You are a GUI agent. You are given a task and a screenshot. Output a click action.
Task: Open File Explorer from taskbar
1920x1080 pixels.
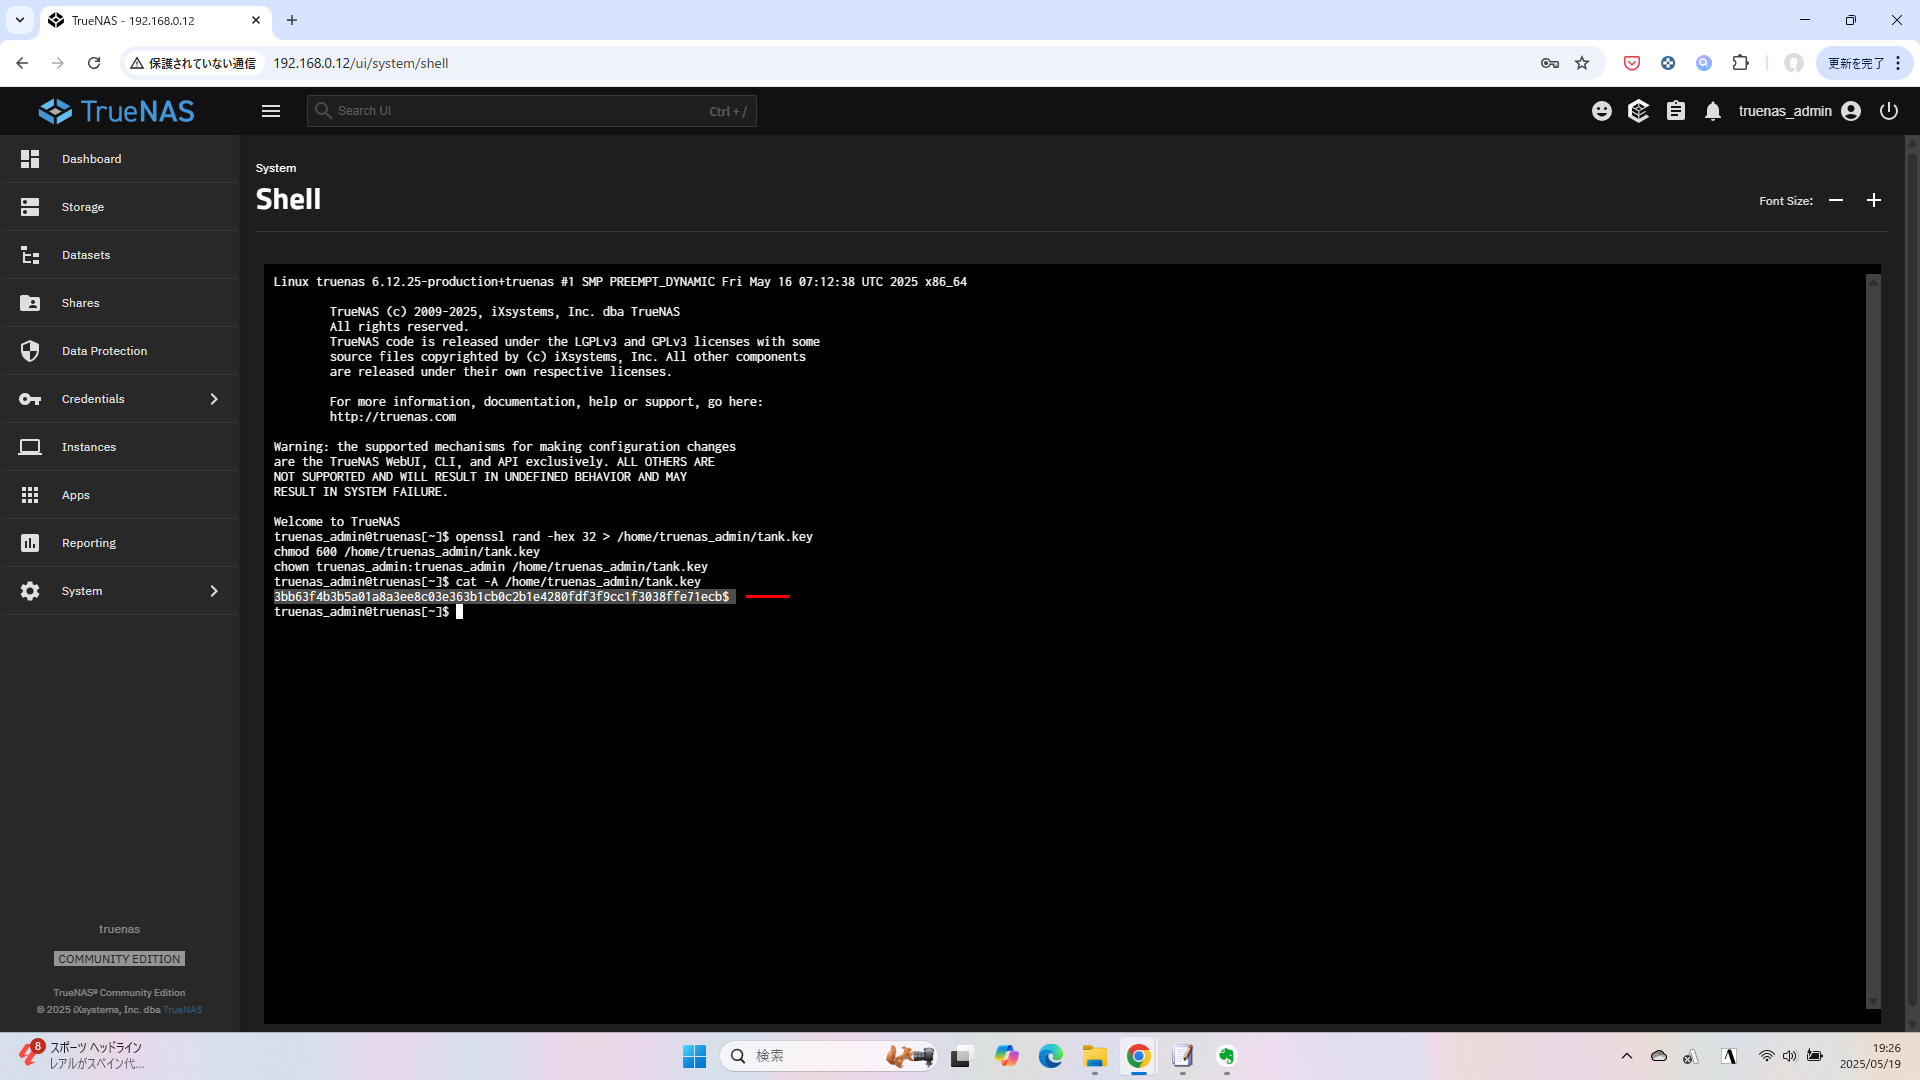(x=1094, y=1056)
